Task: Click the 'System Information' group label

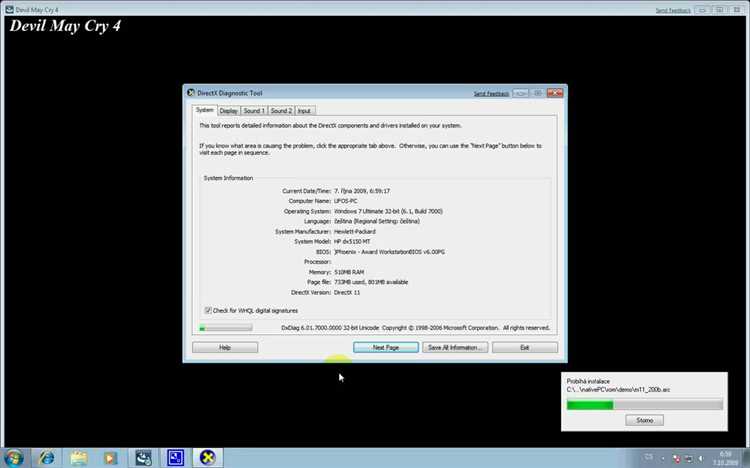Action: tap(228, 178)
